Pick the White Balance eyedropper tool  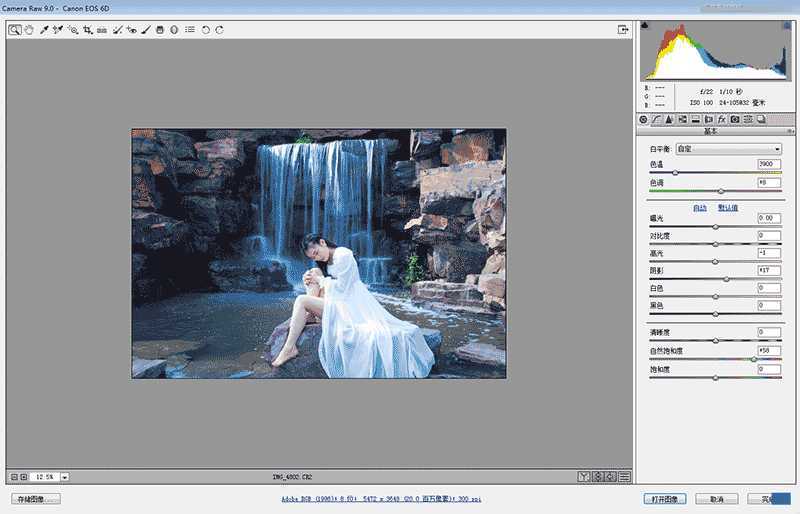pyautogui.click(x=44, y=30)
